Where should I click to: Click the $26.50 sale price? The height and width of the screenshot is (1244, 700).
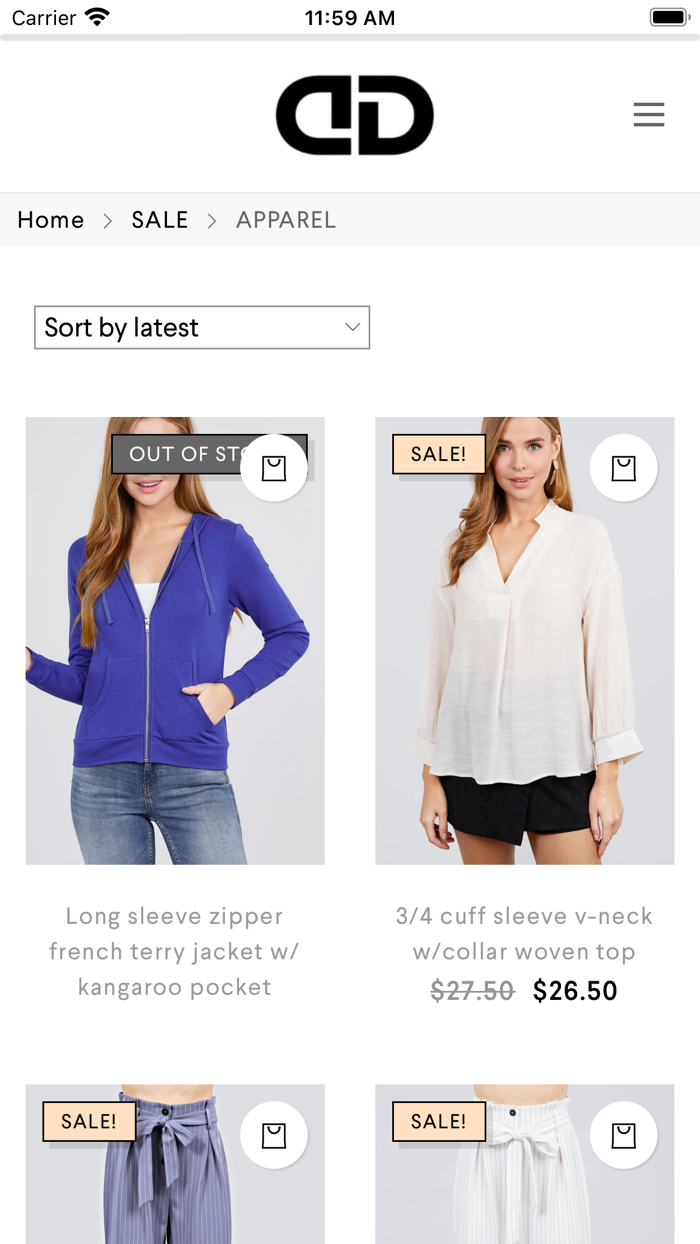[x=575, y=991]
